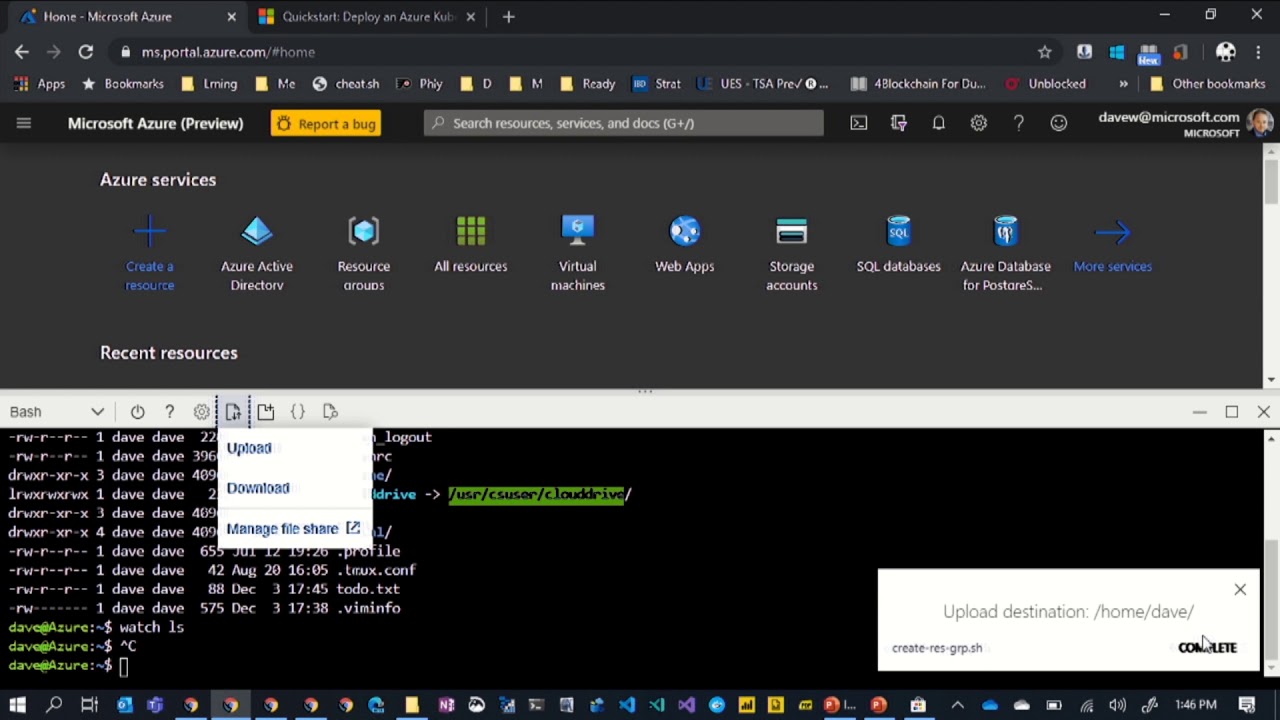1280x720 pixels.
Task: Open Resource groups service
Action: (x=364, y=254)
